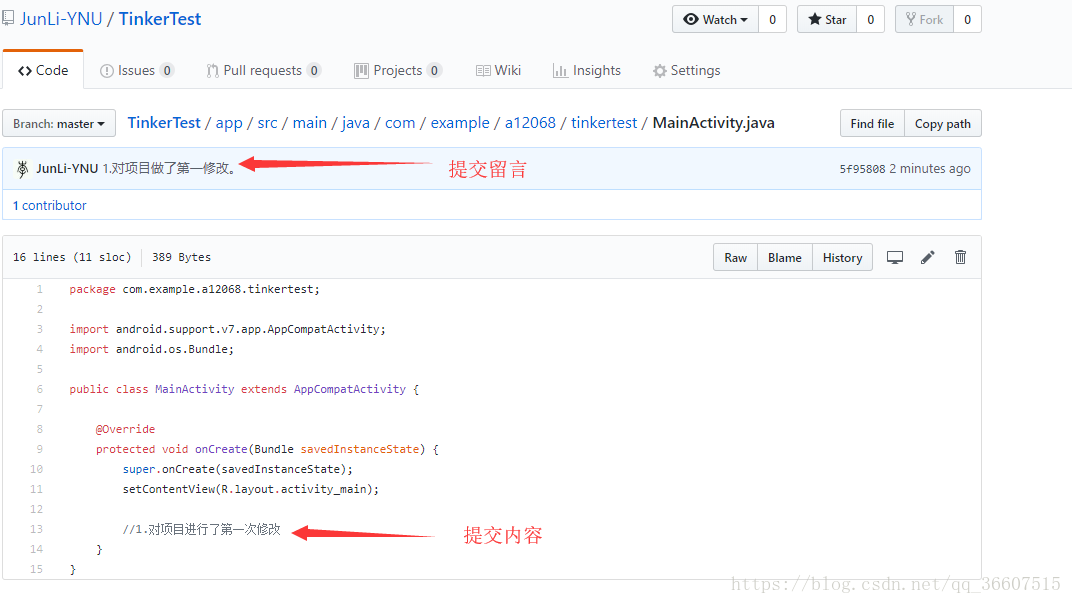Click the comment "//1.对项目进行了第一次修改"
The height and width of the screenshot is (604, 1072).
point(202,529)
